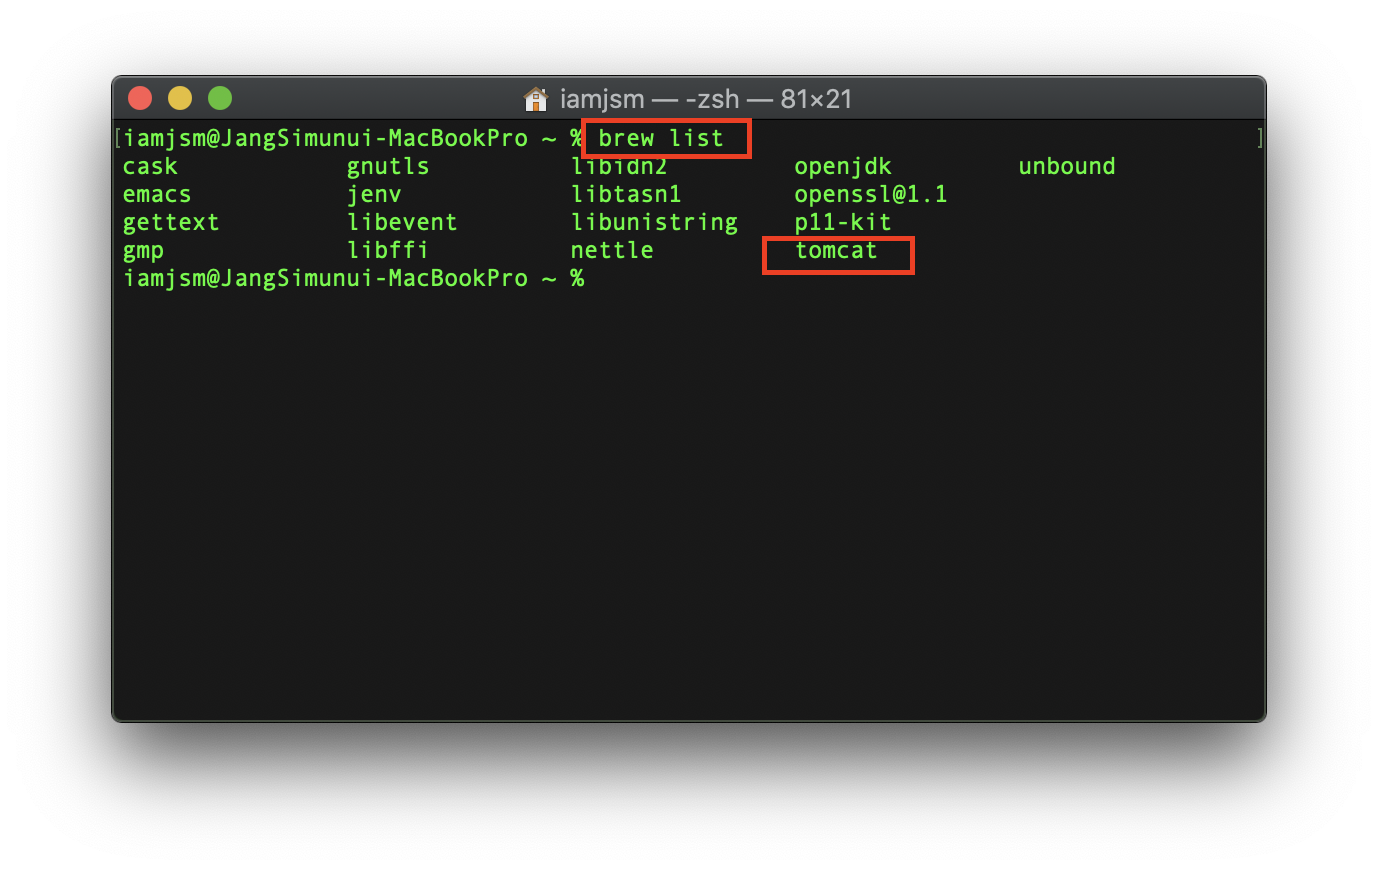Select the 'gnutls' package name
Screen dimensions: 1378x870
(x=388, y=166)
